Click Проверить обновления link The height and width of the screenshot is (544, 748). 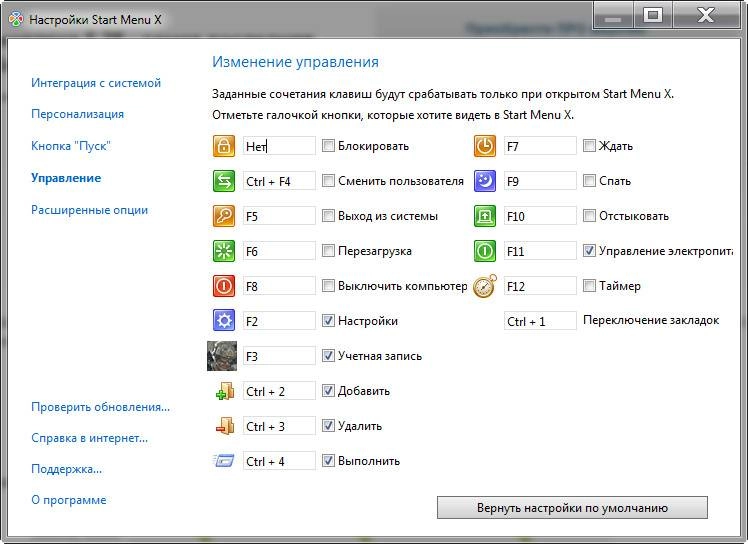point(100,407)
